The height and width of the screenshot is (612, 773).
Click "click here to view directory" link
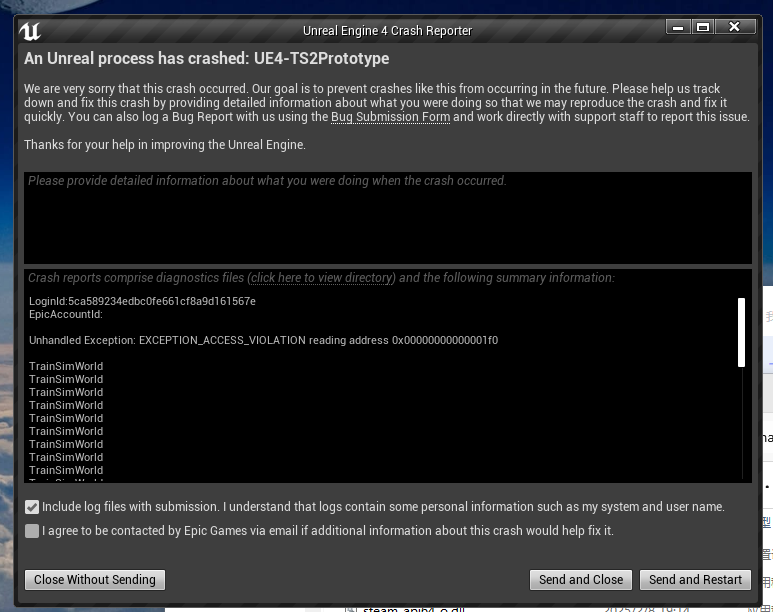[322, 278]
